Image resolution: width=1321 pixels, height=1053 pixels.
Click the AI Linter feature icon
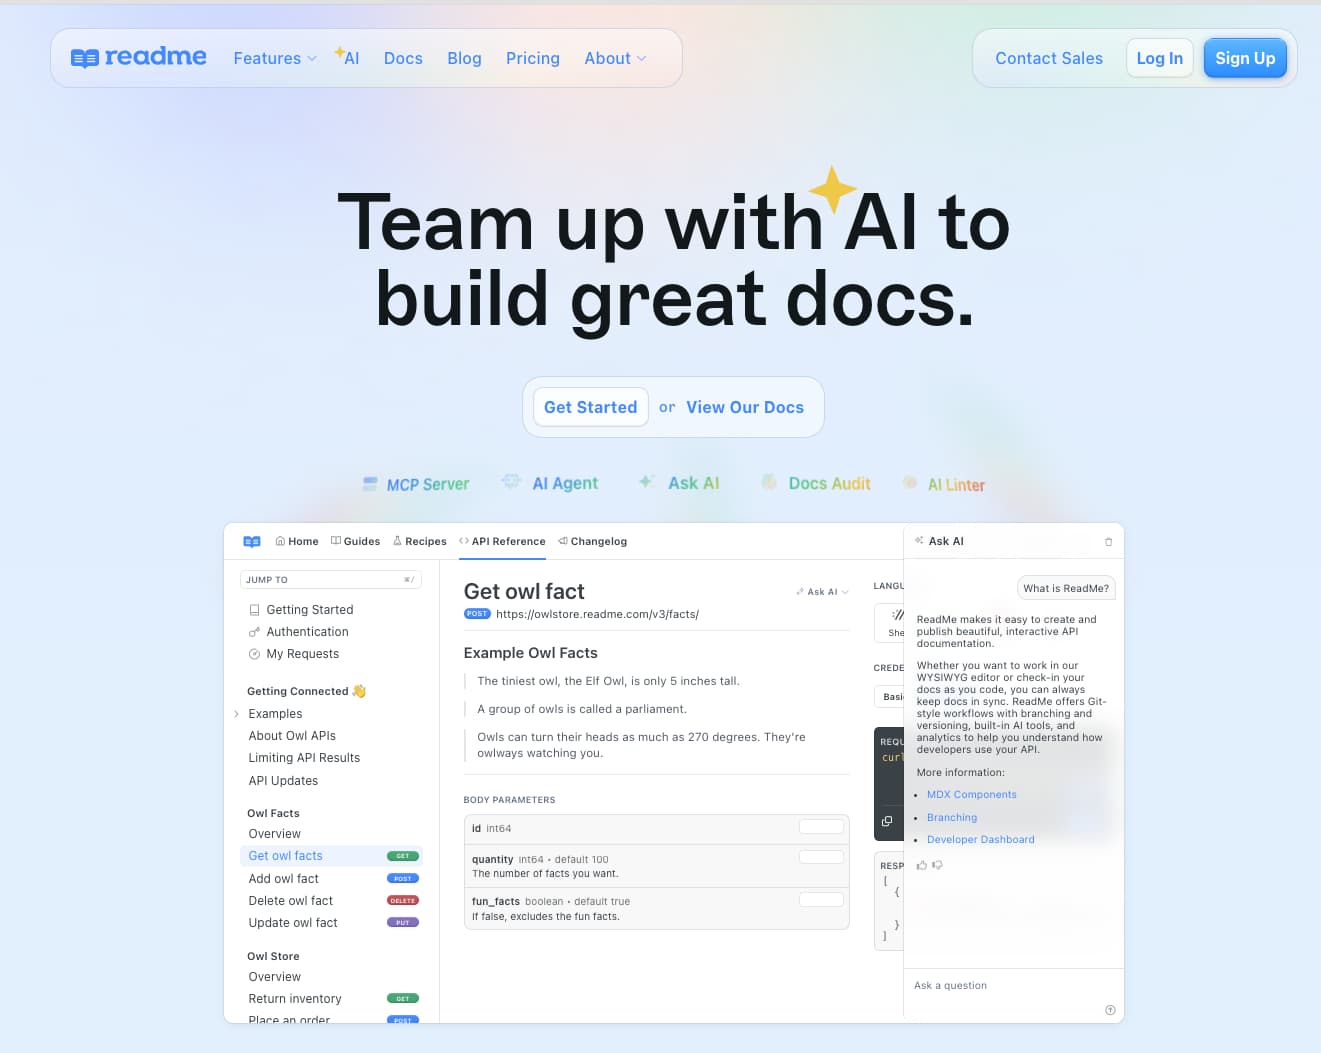tap(910, 483)
